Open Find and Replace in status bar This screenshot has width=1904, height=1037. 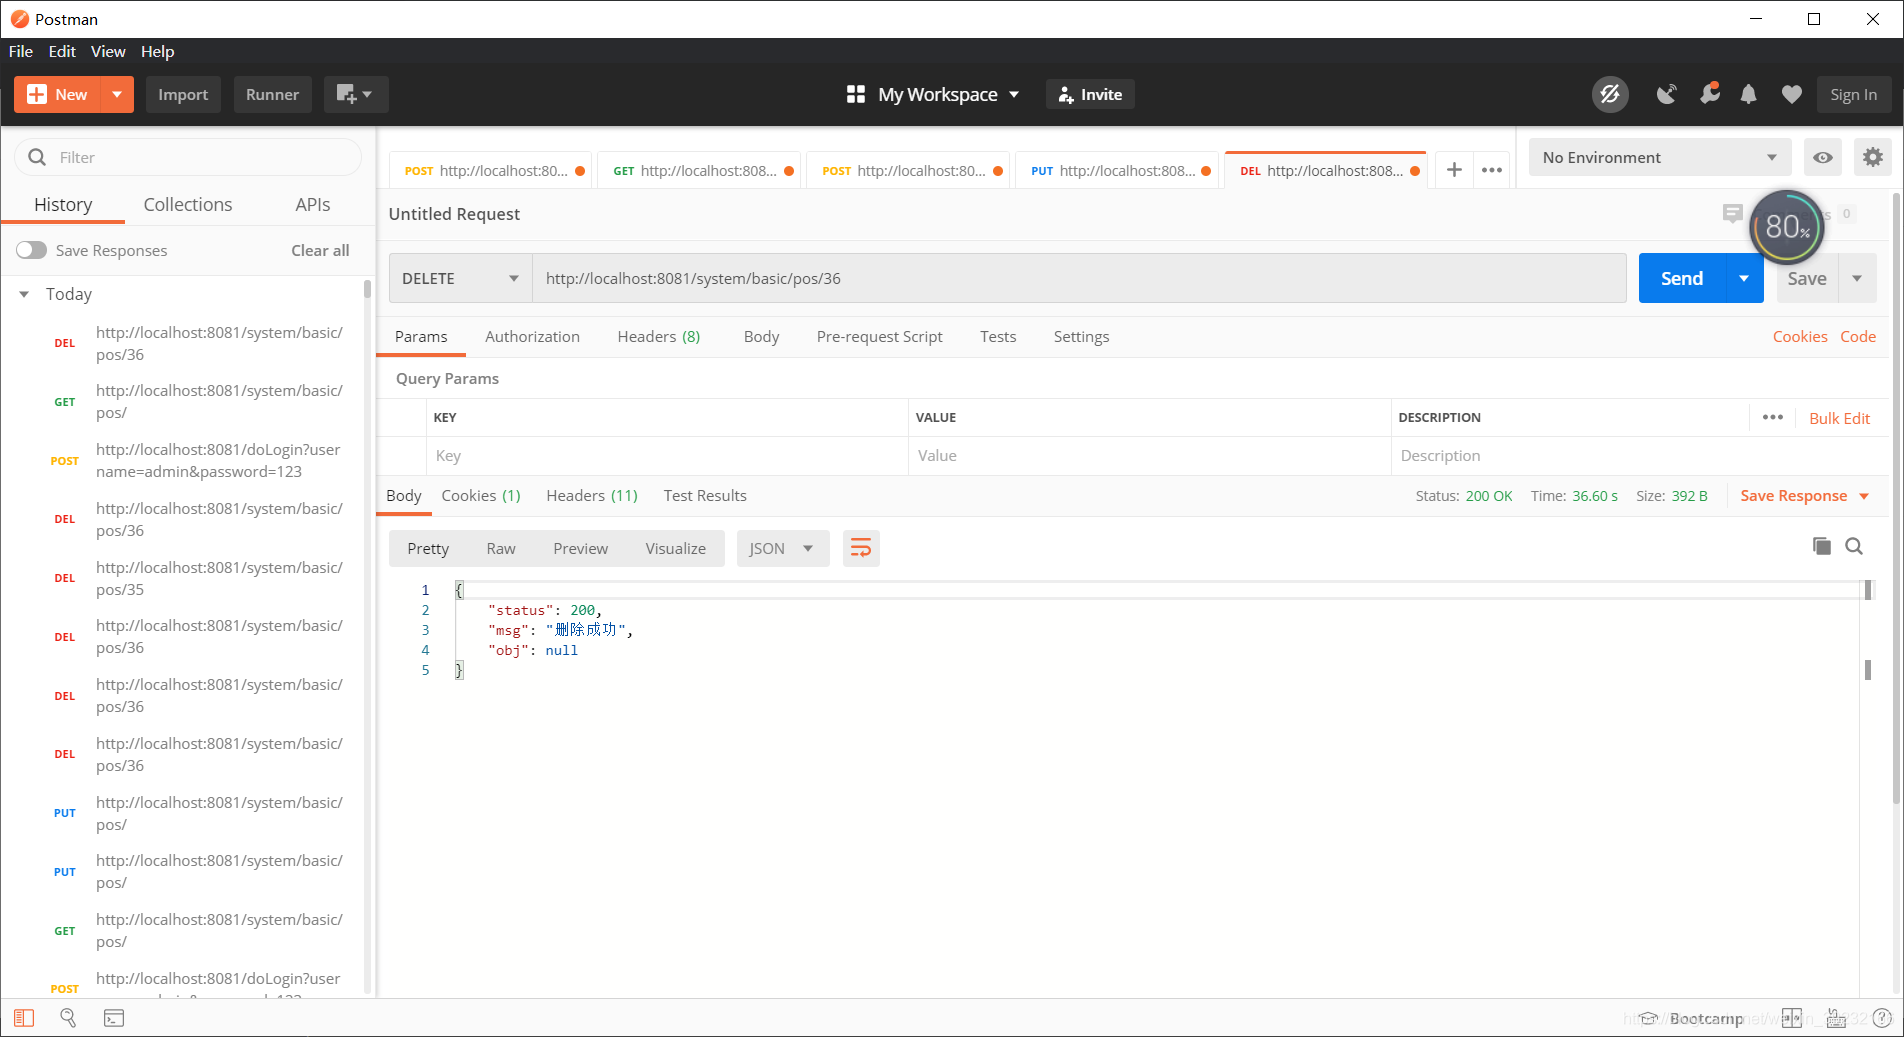(x=68, y=1018)
